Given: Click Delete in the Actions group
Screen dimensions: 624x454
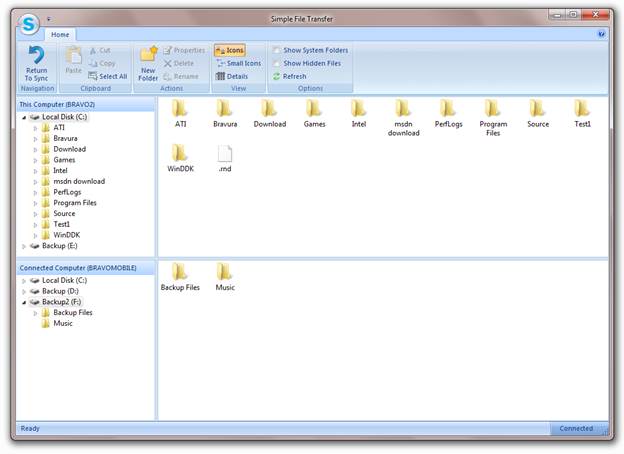Looking at the screenshot, I should 179,63.
